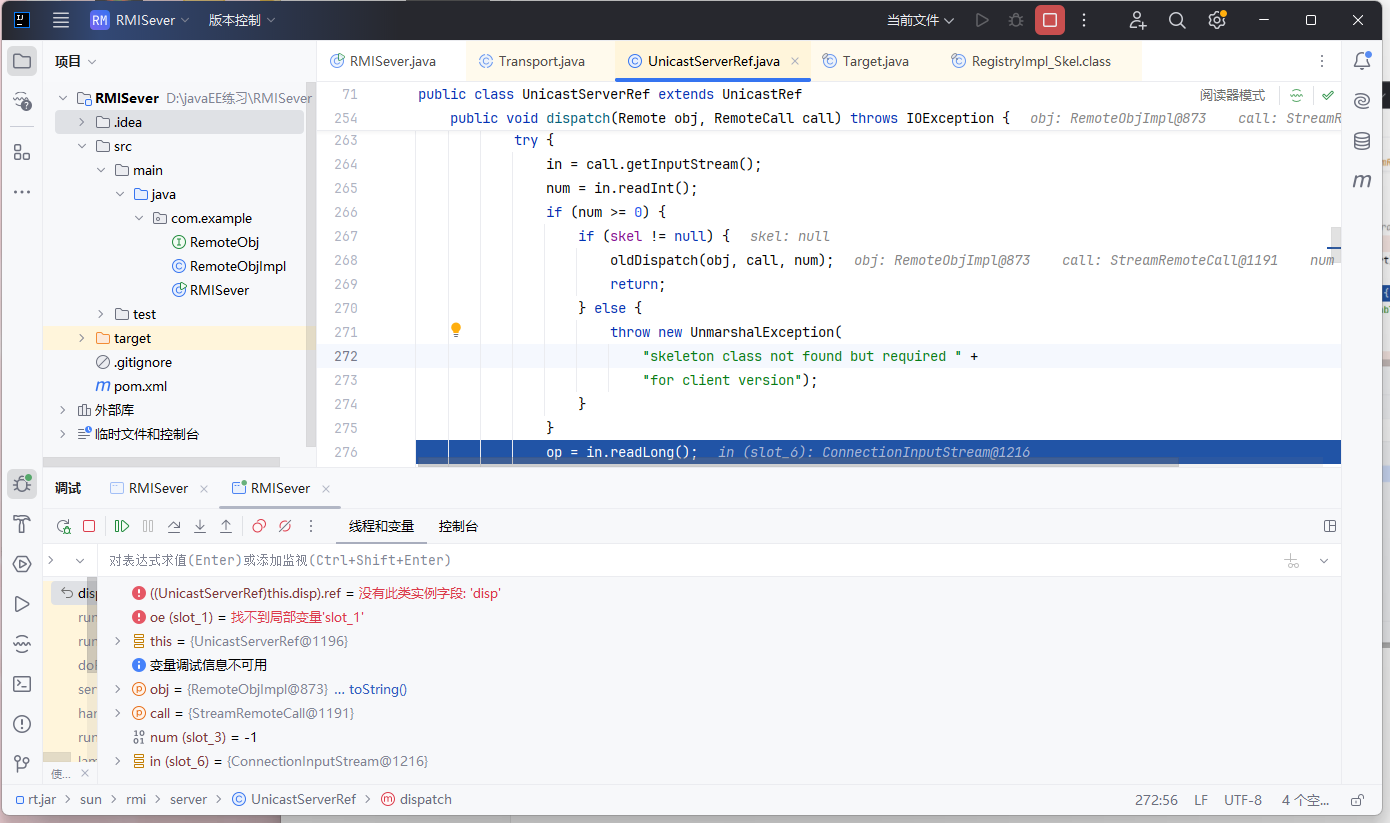Open the Maven tool window
Image resolution: width=1390 pixels, height=823 pixels.
pos(1361,181)
